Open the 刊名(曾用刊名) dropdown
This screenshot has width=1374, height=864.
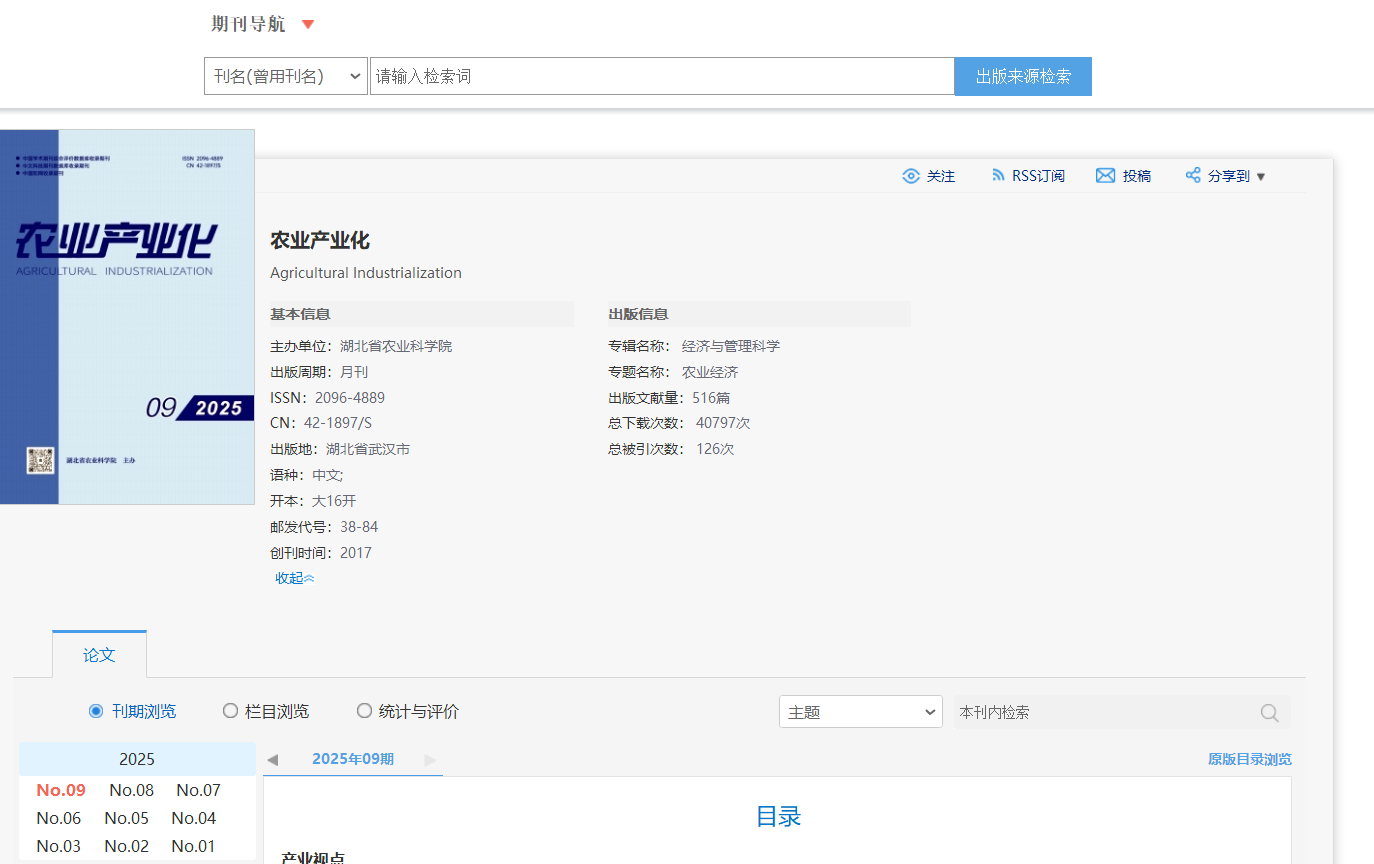point(286,76)
